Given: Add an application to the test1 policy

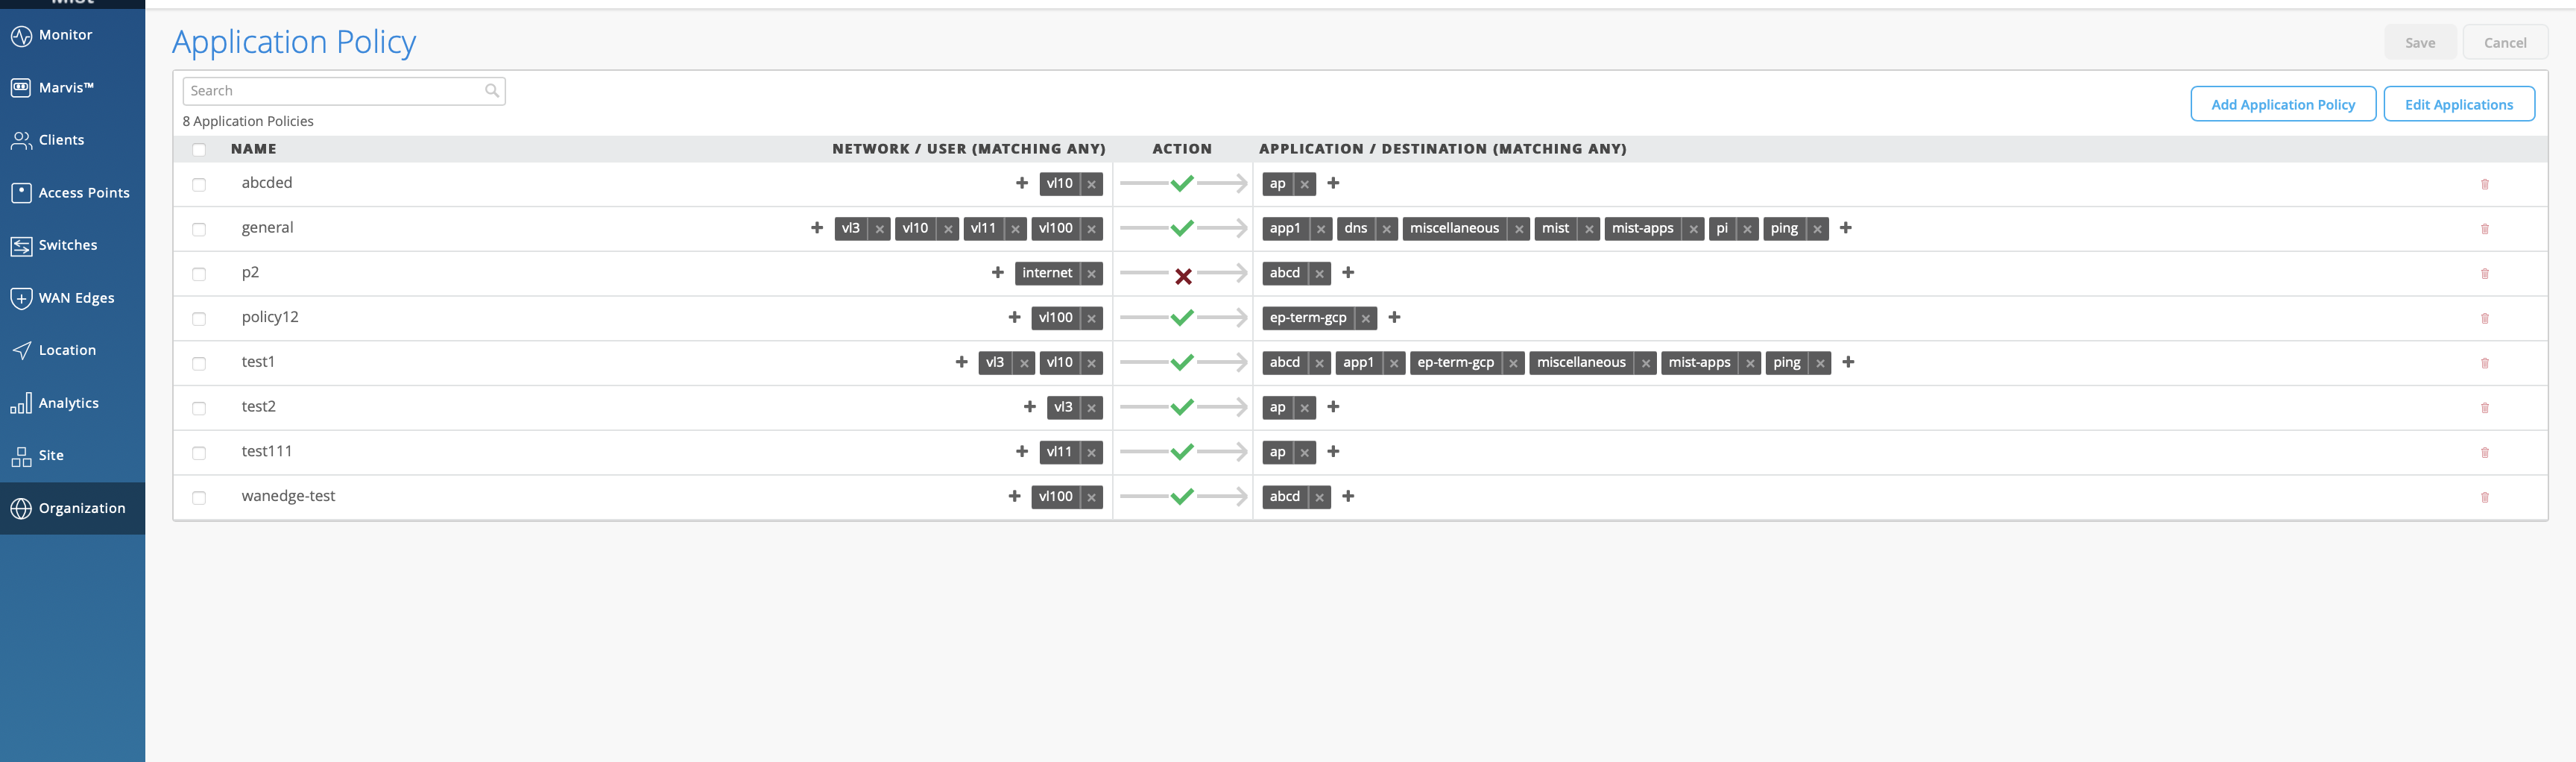Looking at the screenshot, I should (1848, 362).
